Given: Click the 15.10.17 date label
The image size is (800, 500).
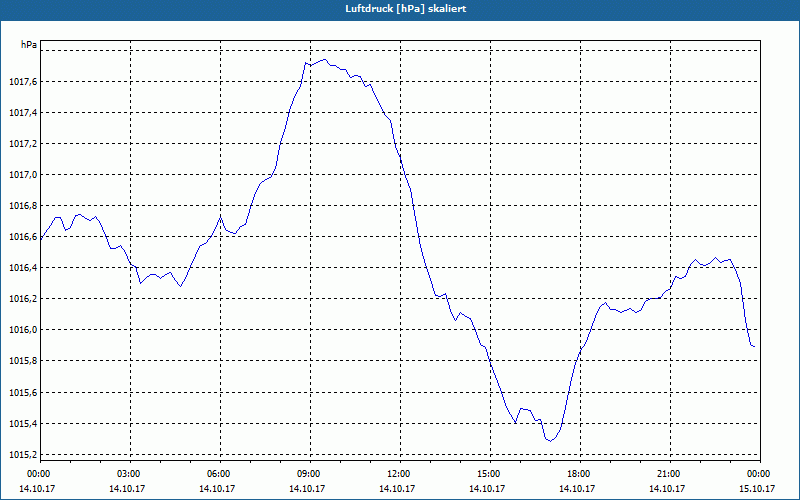Looking at the screenshot, I should point(758,489).
